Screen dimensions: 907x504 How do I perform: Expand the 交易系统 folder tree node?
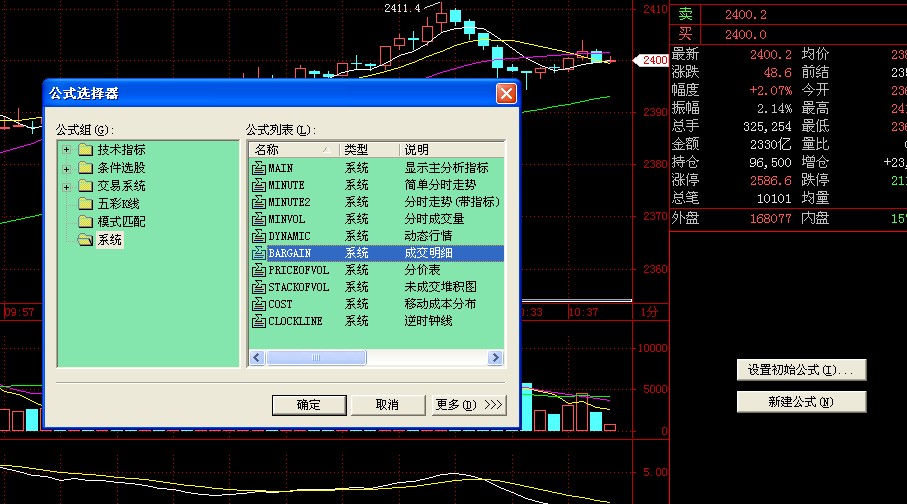pyautogui.click(x=67, y=186)
